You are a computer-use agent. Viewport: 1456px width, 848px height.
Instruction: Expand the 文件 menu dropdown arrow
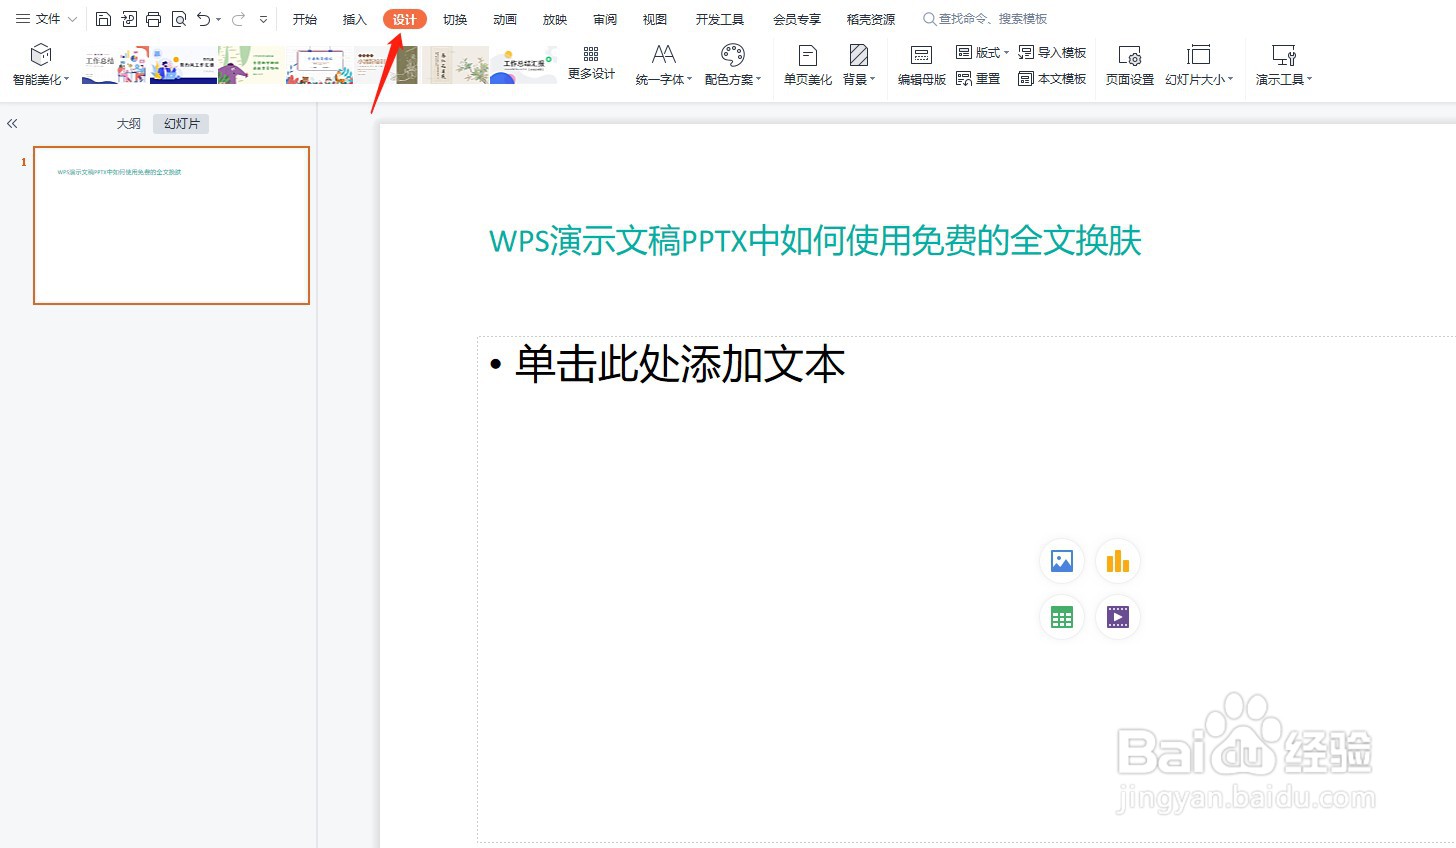coord(73,19)
